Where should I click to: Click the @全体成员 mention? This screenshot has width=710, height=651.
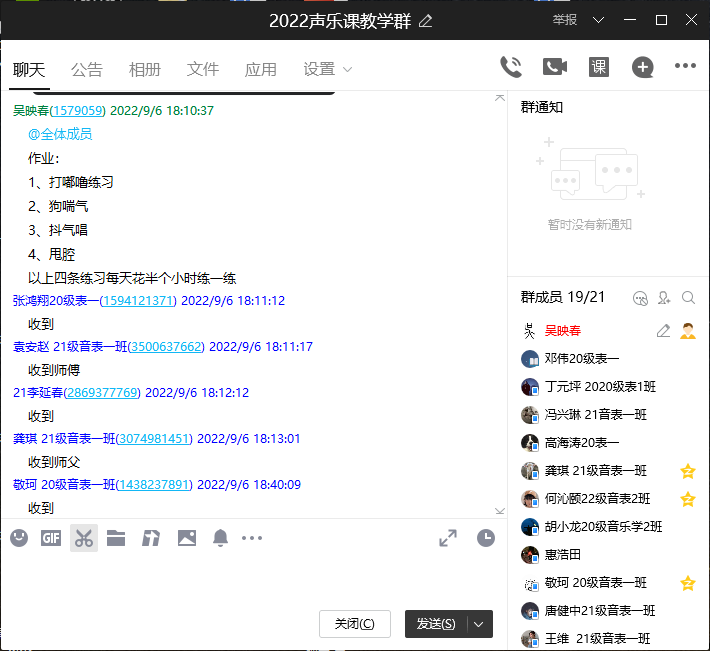click(x=60, y=134)
